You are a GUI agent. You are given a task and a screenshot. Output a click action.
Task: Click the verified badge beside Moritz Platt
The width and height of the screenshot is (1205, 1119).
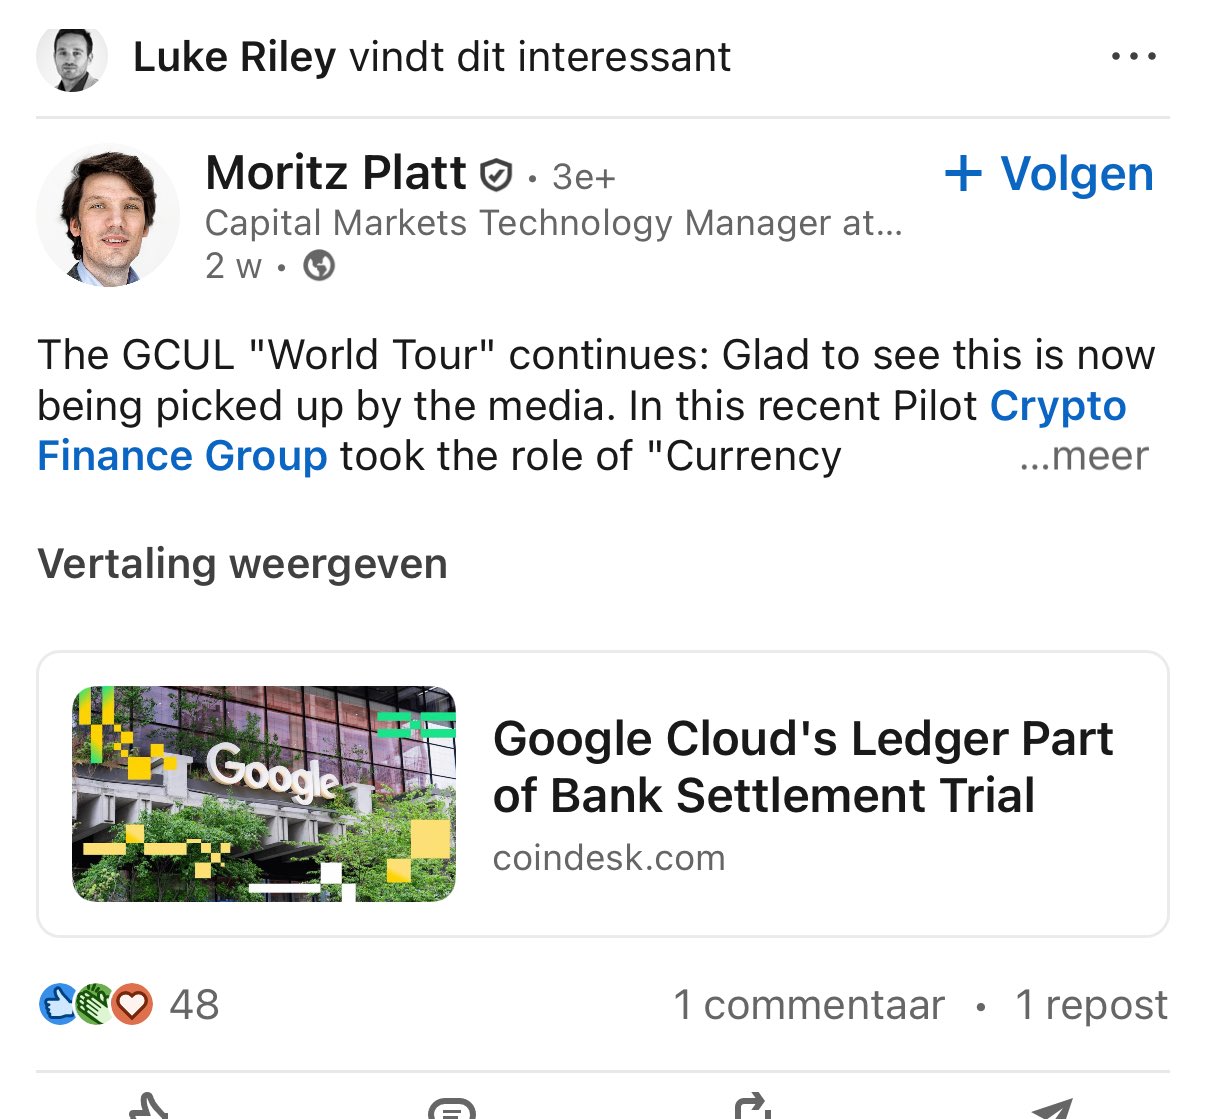[x=496, y=176]
